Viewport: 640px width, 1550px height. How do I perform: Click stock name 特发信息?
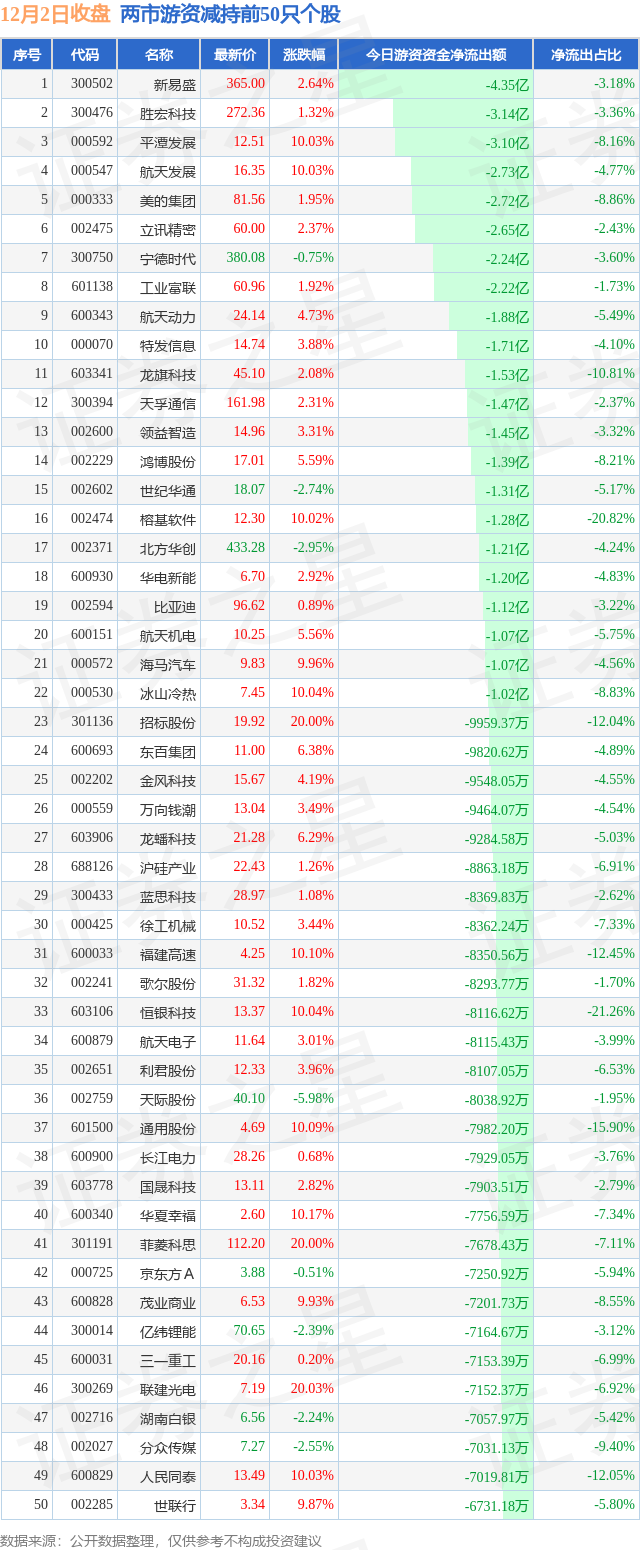pos(168,346)
